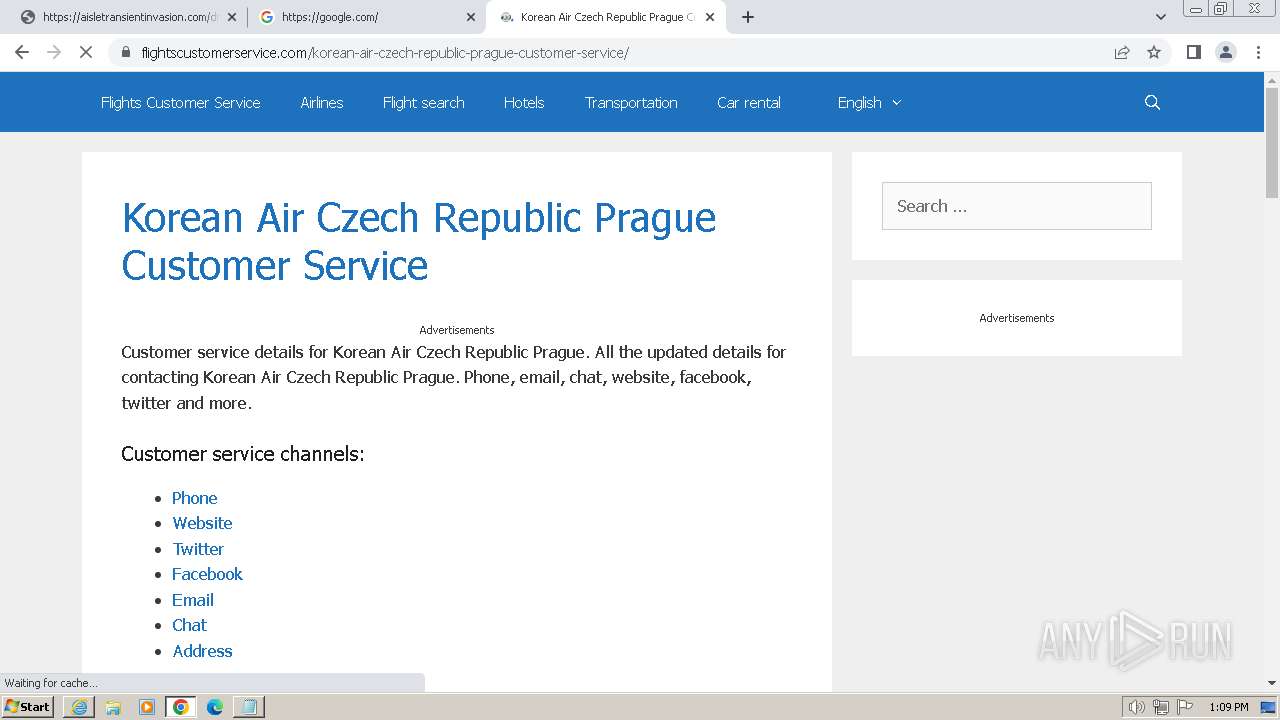Focus the sidebar Search field
1280x720 pixels.
pos(1016,206)
